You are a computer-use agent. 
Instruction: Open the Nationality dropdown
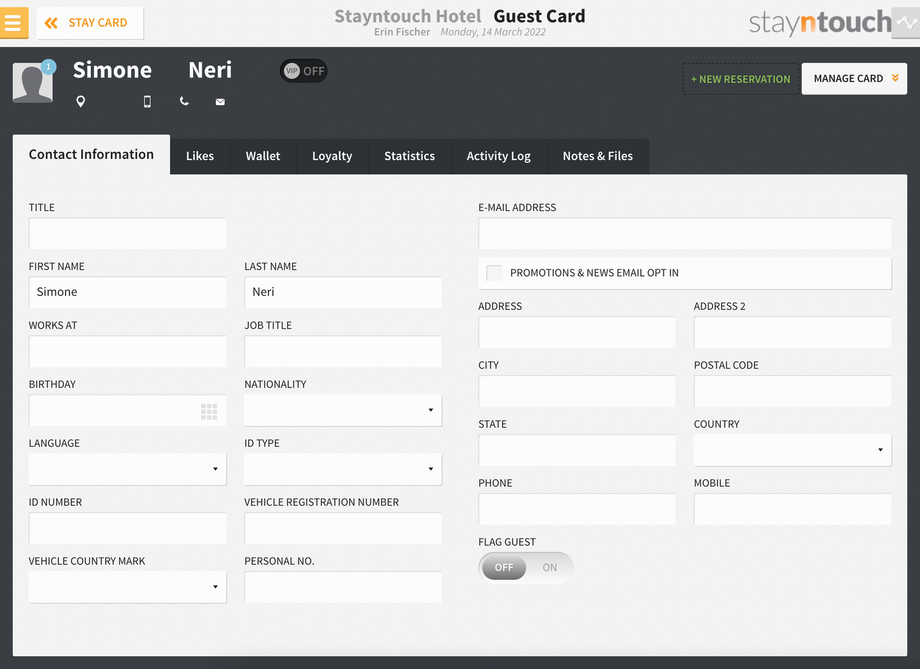pyautogui.click(x=343, y=410)
